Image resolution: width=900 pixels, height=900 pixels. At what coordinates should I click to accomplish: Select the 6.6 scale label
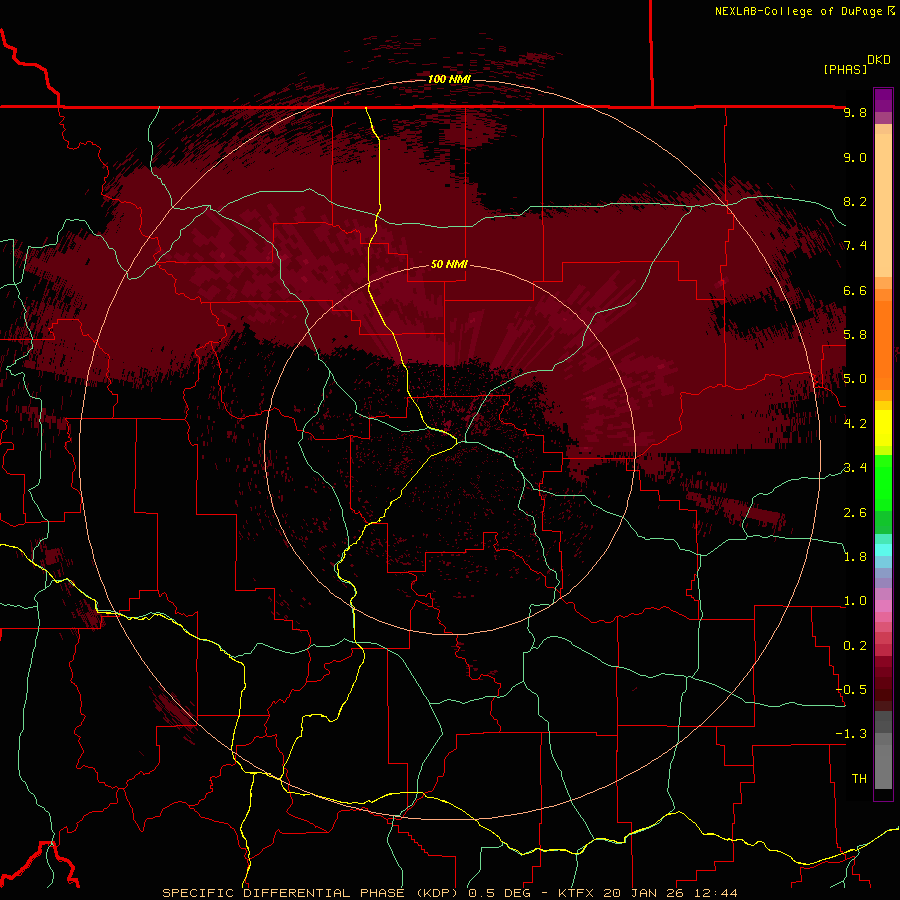(855, 290)
